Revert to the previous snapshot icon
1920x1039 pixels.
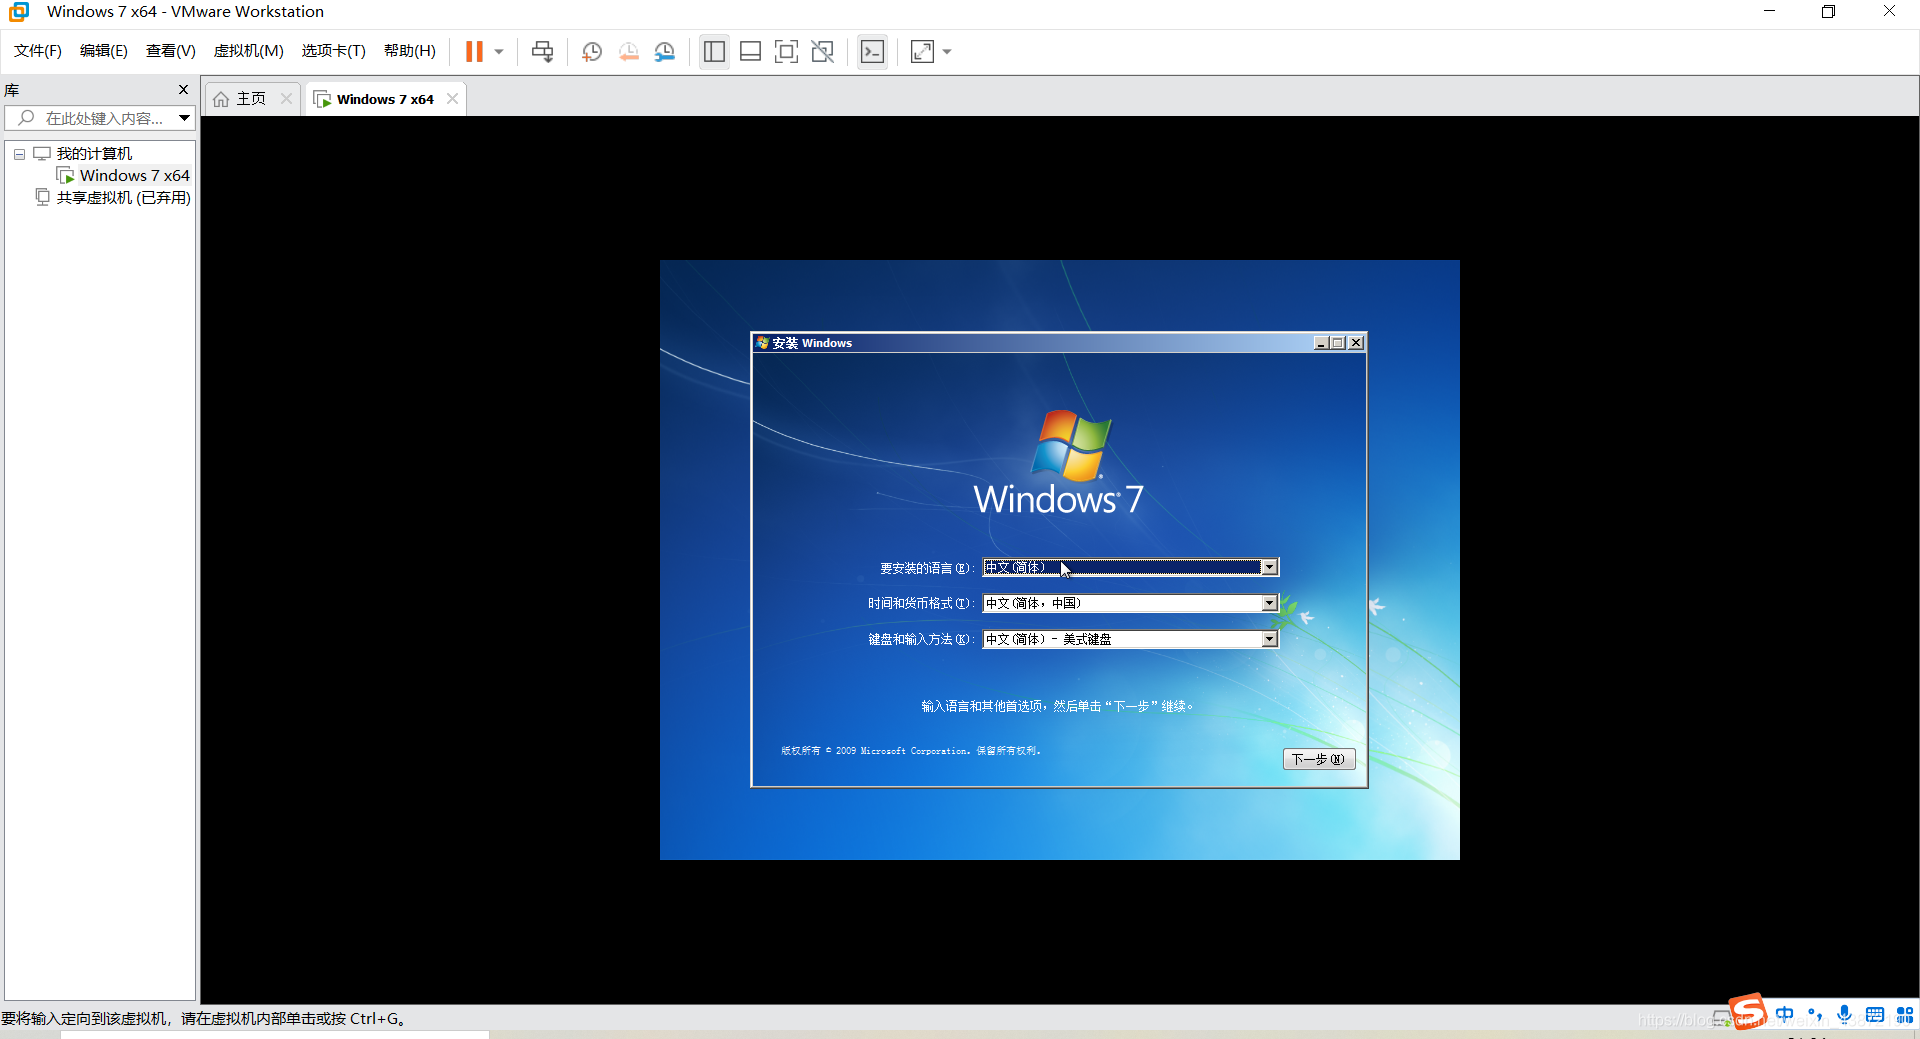(x=628, y=51)
